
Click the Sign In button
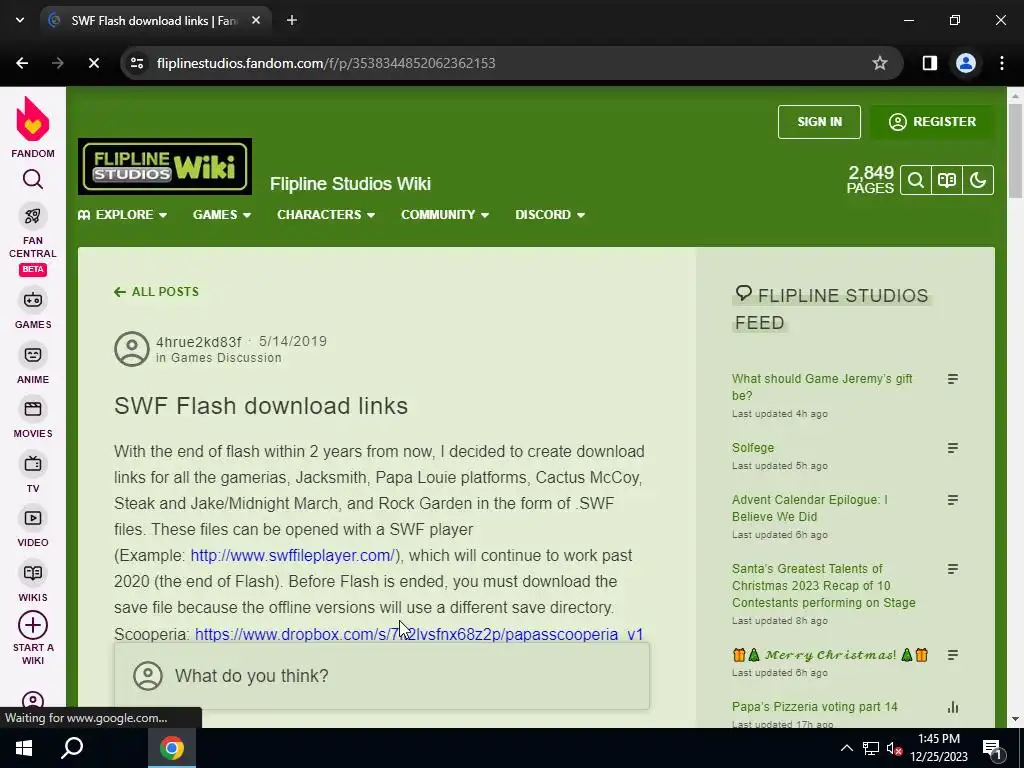[x=819, y=122]
